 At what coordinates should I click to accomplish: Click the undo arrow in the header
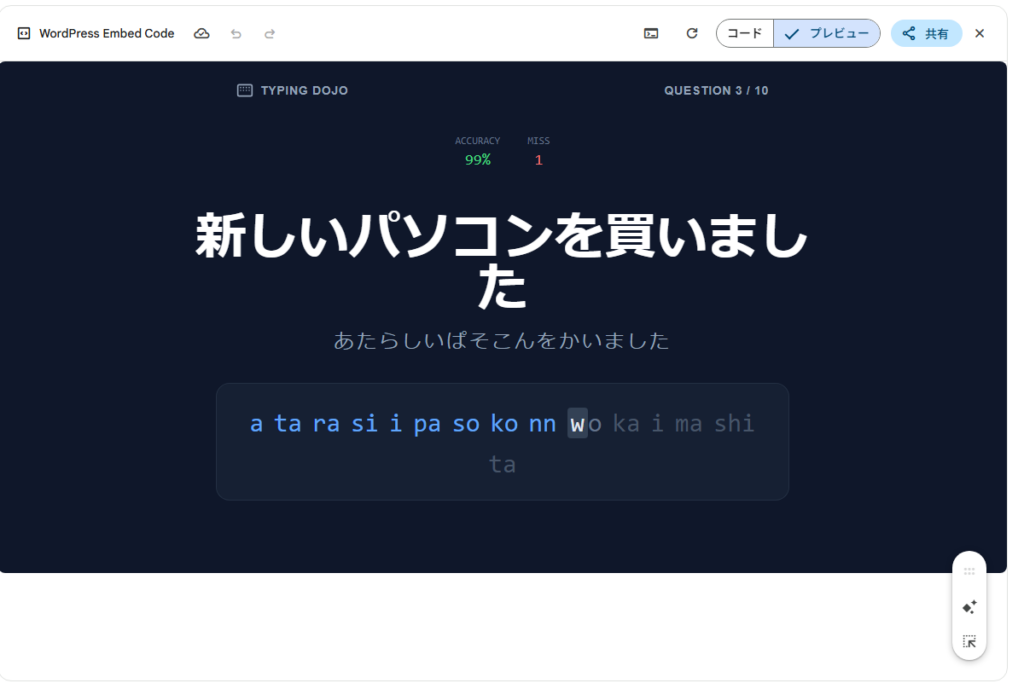click(236, 34)
